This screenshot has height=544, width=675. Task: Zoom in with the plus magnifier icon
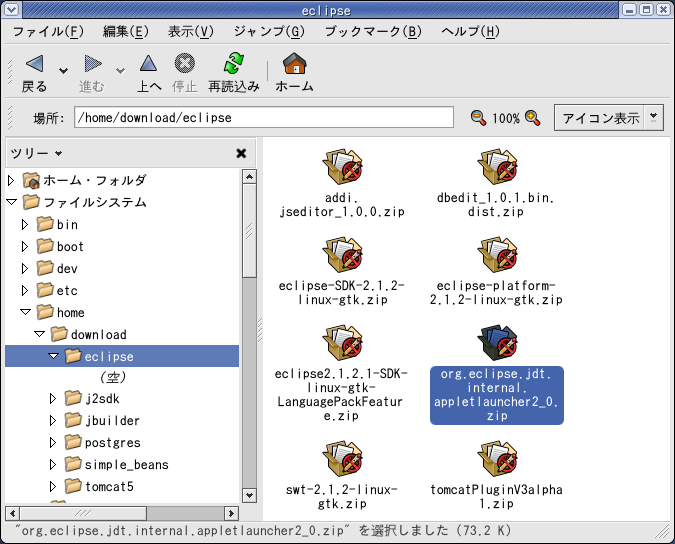tap(533, 117)
